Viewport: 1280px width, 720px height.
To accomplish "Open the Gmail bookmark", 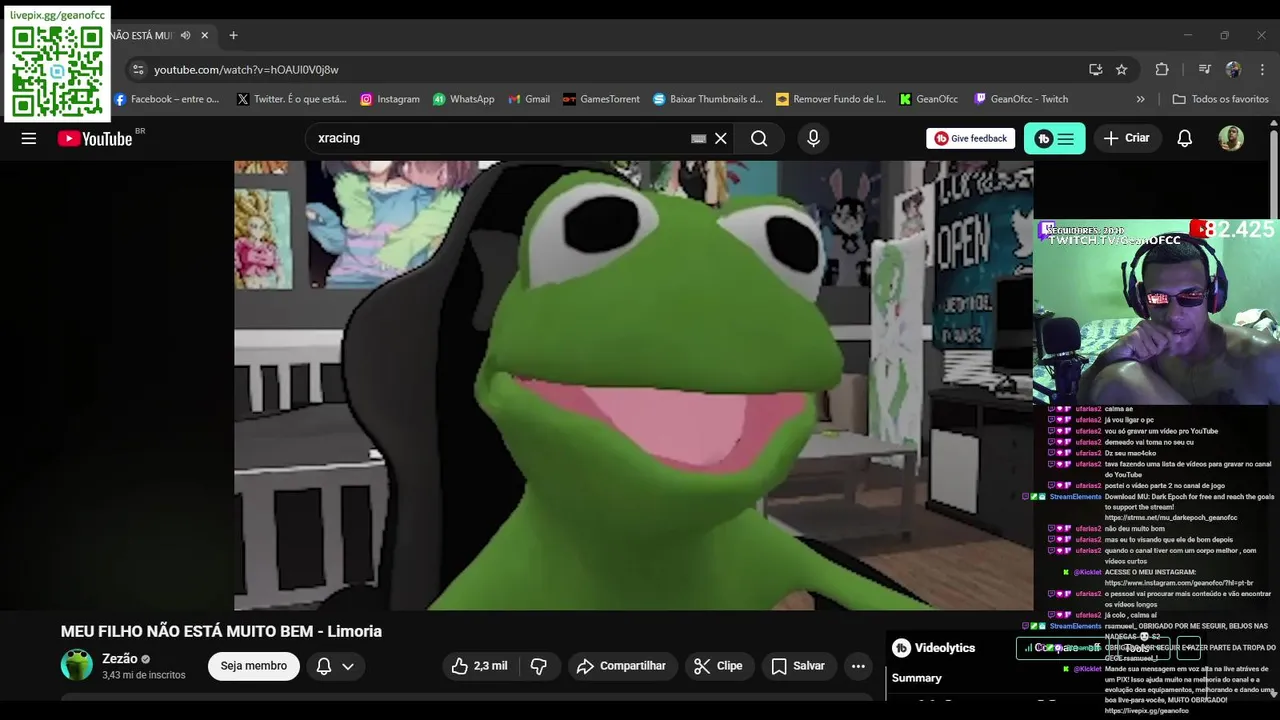I will click(529, 99).
